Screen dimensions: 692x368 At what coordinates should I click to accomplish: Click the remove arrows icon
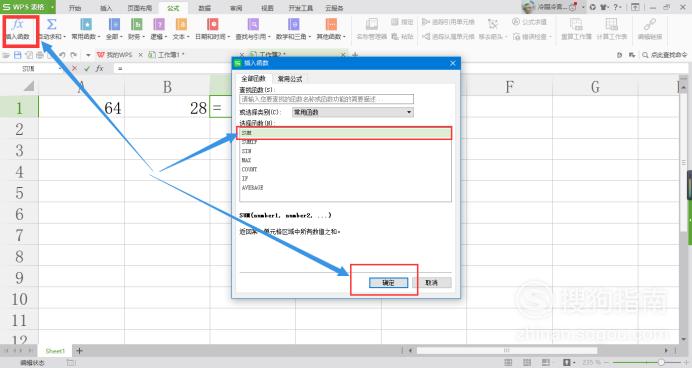[493, 23]
